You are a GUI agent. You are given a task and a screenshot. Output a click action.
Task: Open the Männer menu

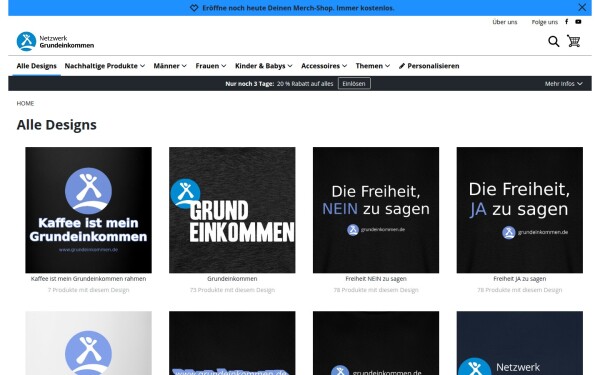click(x=170, y=66)
